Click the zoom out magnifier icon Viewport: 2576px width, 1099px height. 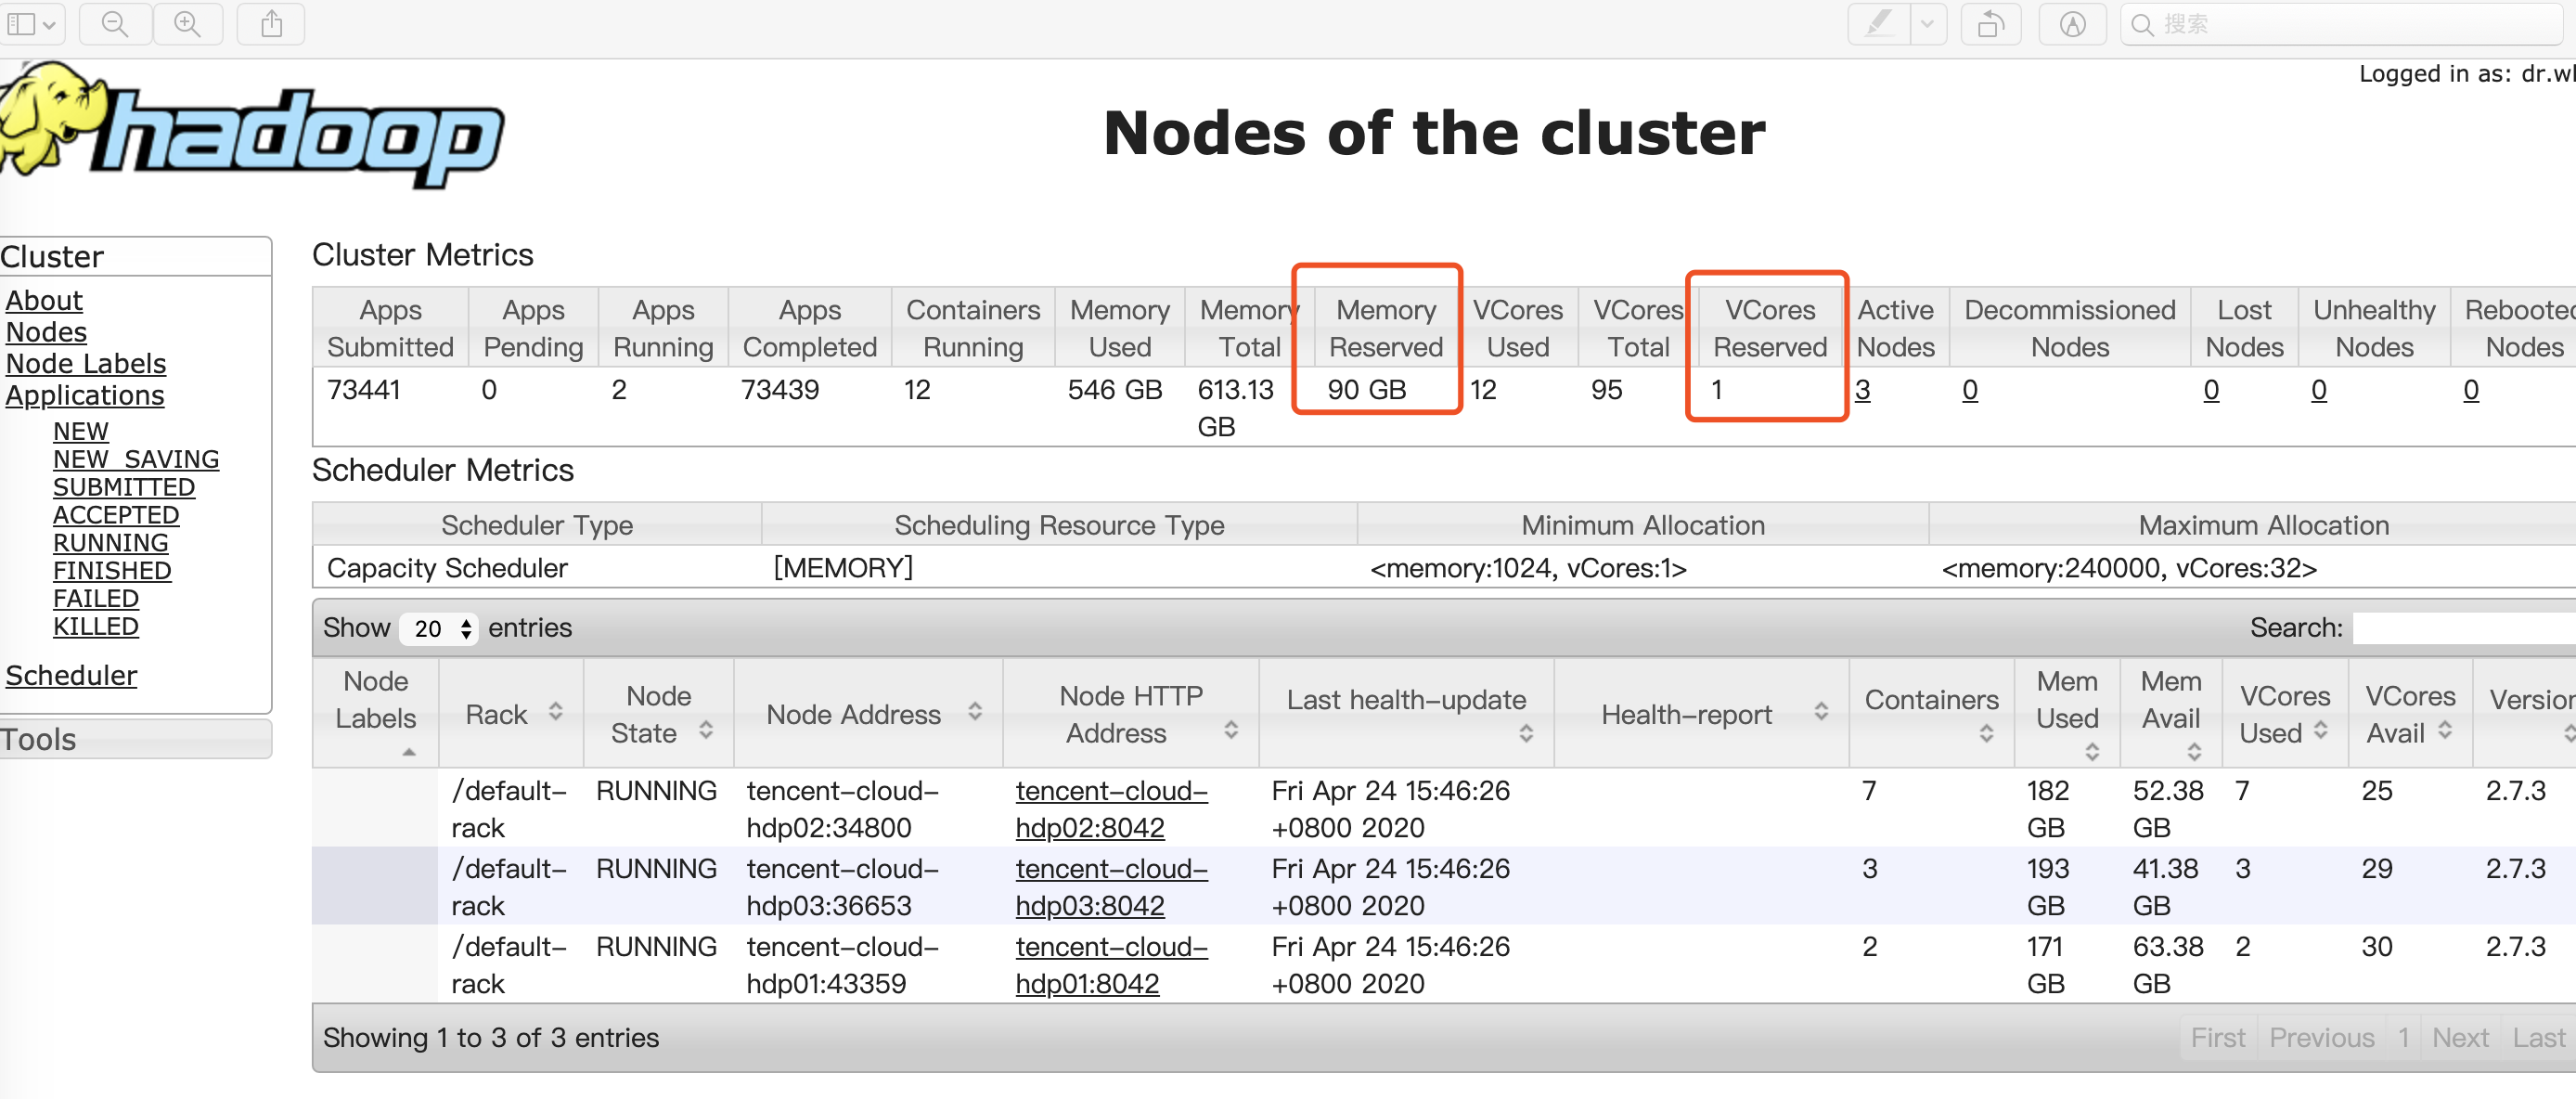coord(115,24)
